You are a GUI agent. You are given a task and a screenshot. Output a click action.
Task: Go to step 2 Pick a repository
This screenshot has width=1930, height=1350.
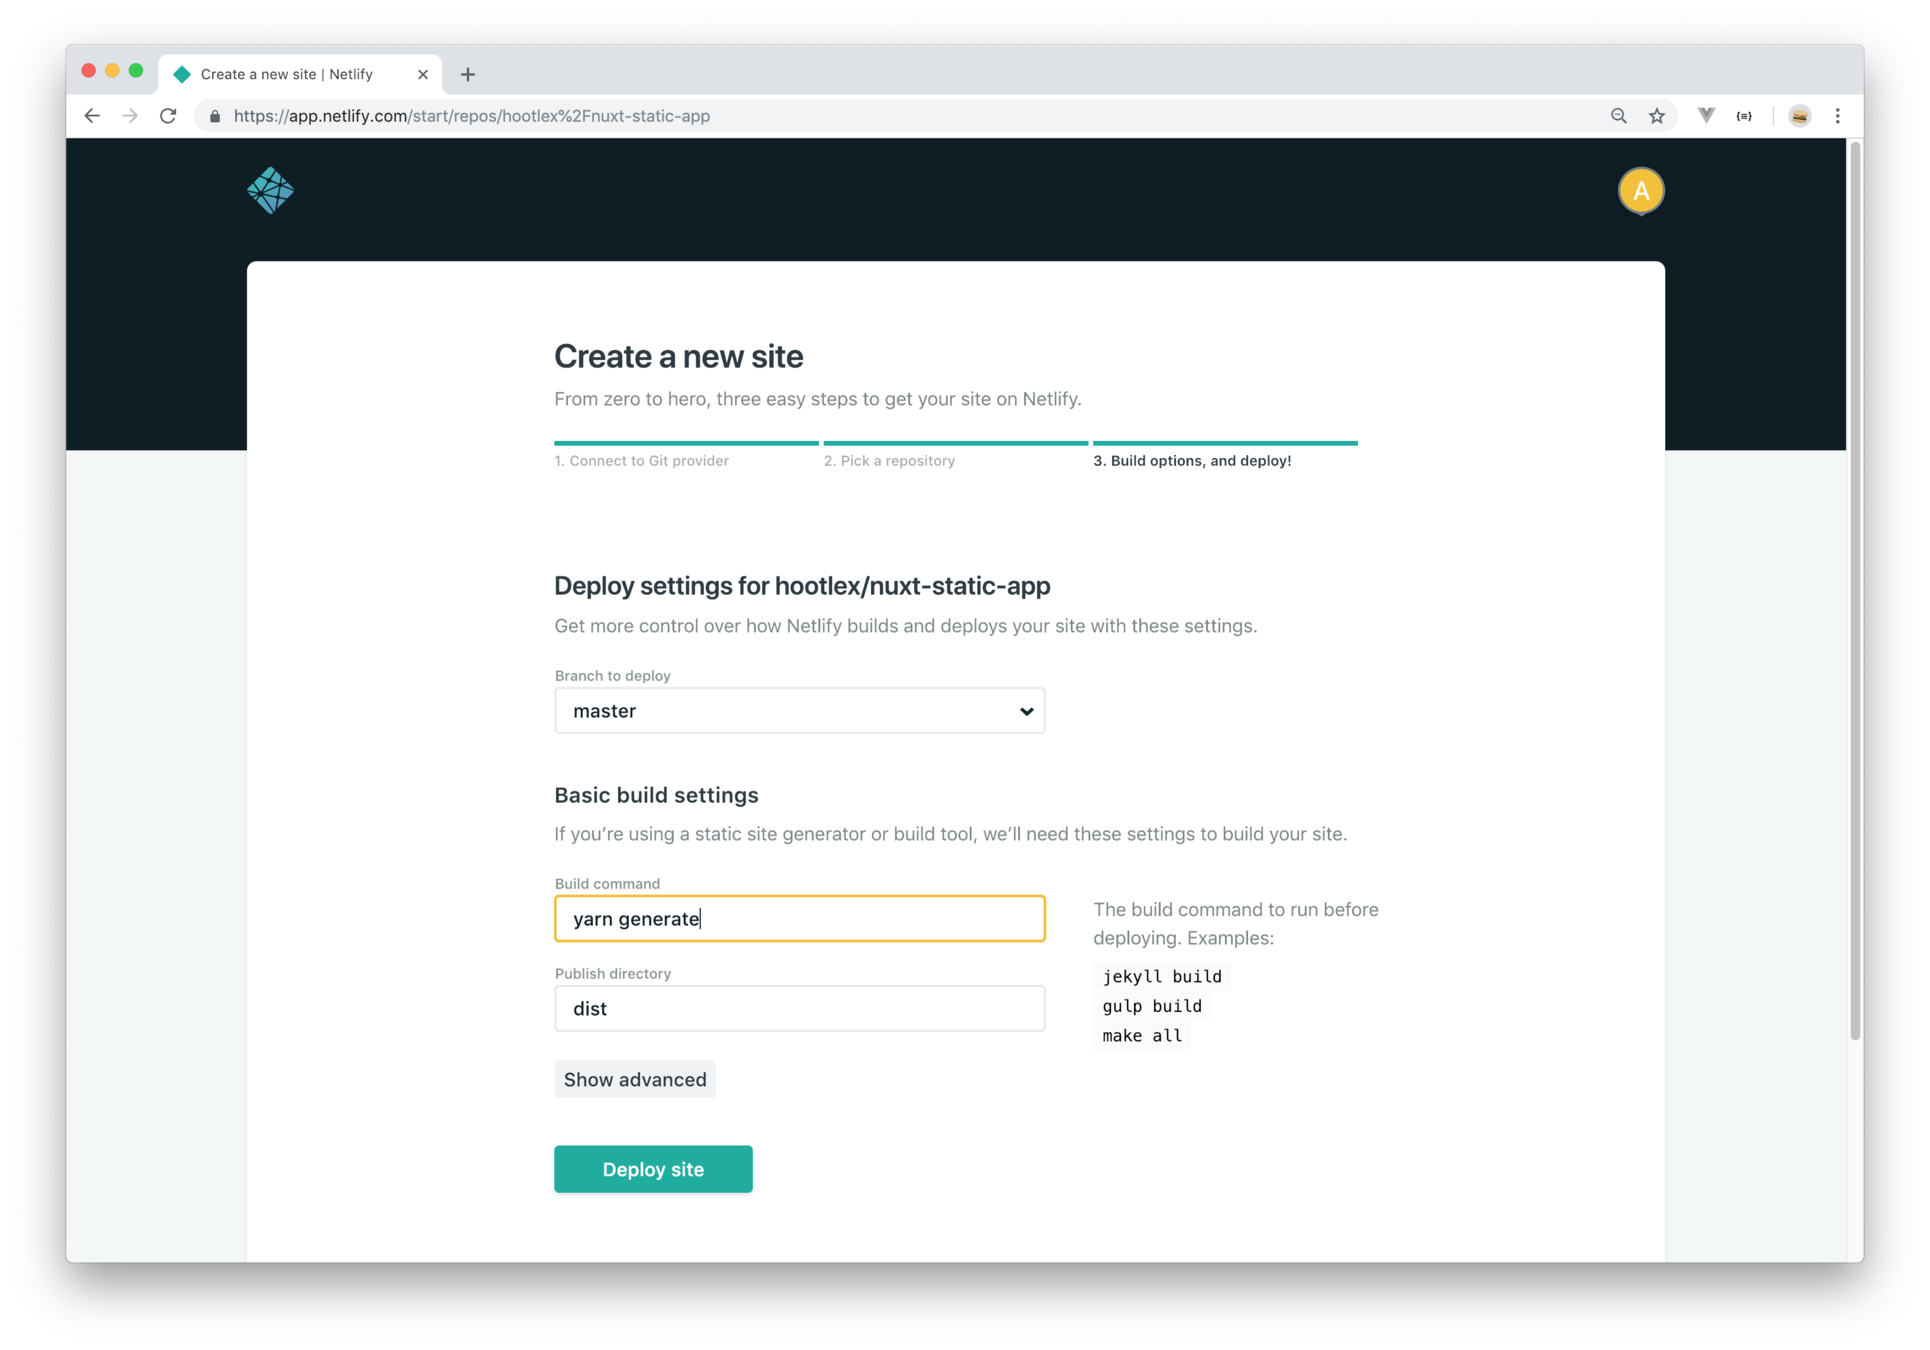coord(889,461)
